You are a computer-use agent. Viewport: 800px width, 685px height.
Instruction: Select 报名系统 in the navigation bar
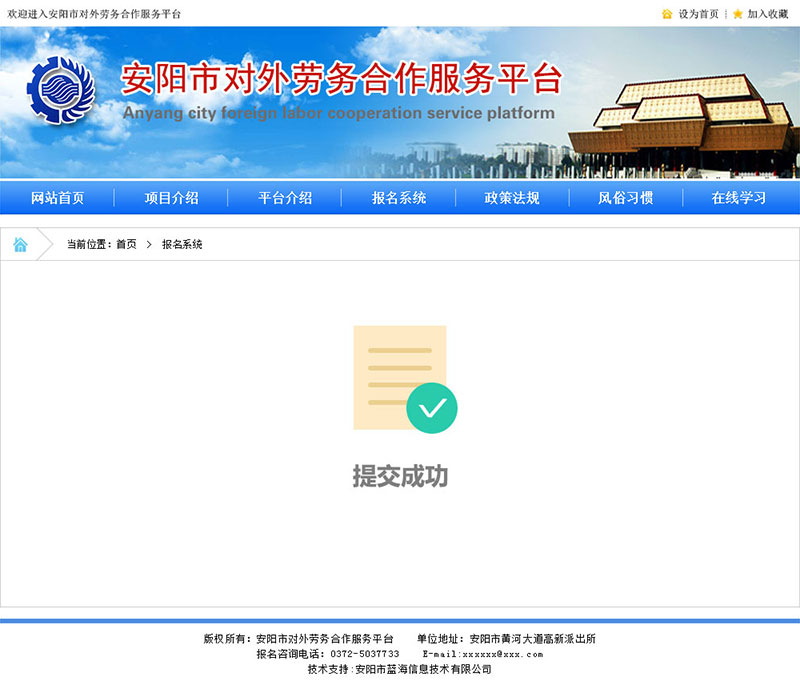[x=399, y=198]
